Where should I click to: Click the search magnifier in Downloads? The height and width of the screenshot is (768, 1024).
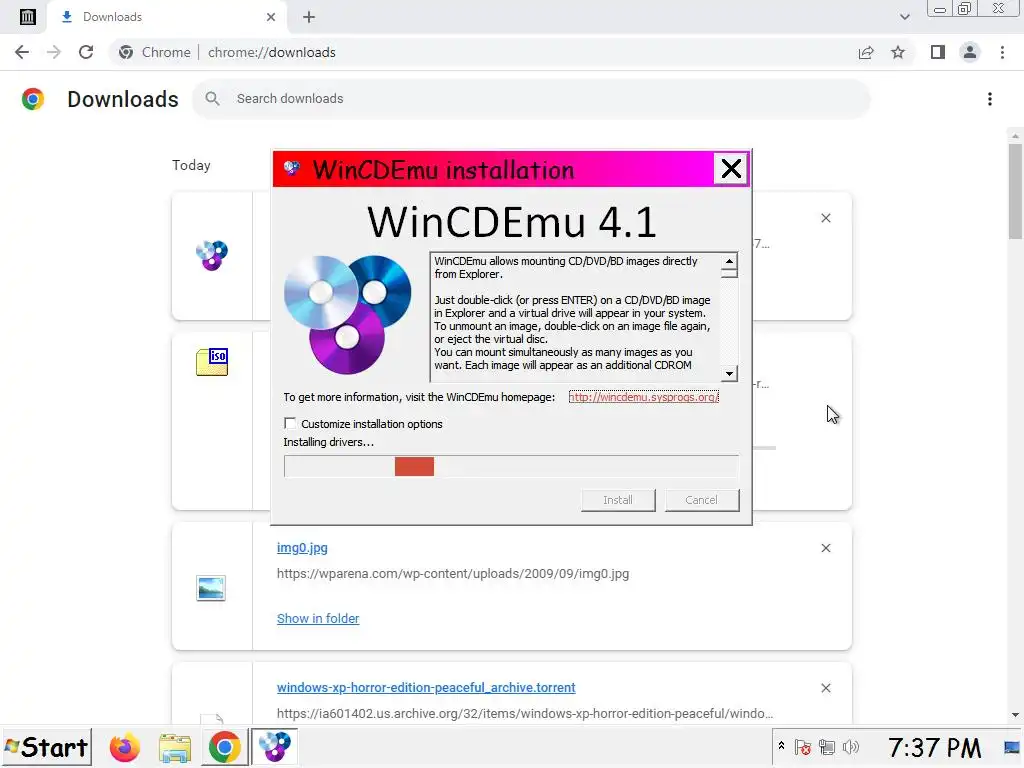click(x=212, y=99)
